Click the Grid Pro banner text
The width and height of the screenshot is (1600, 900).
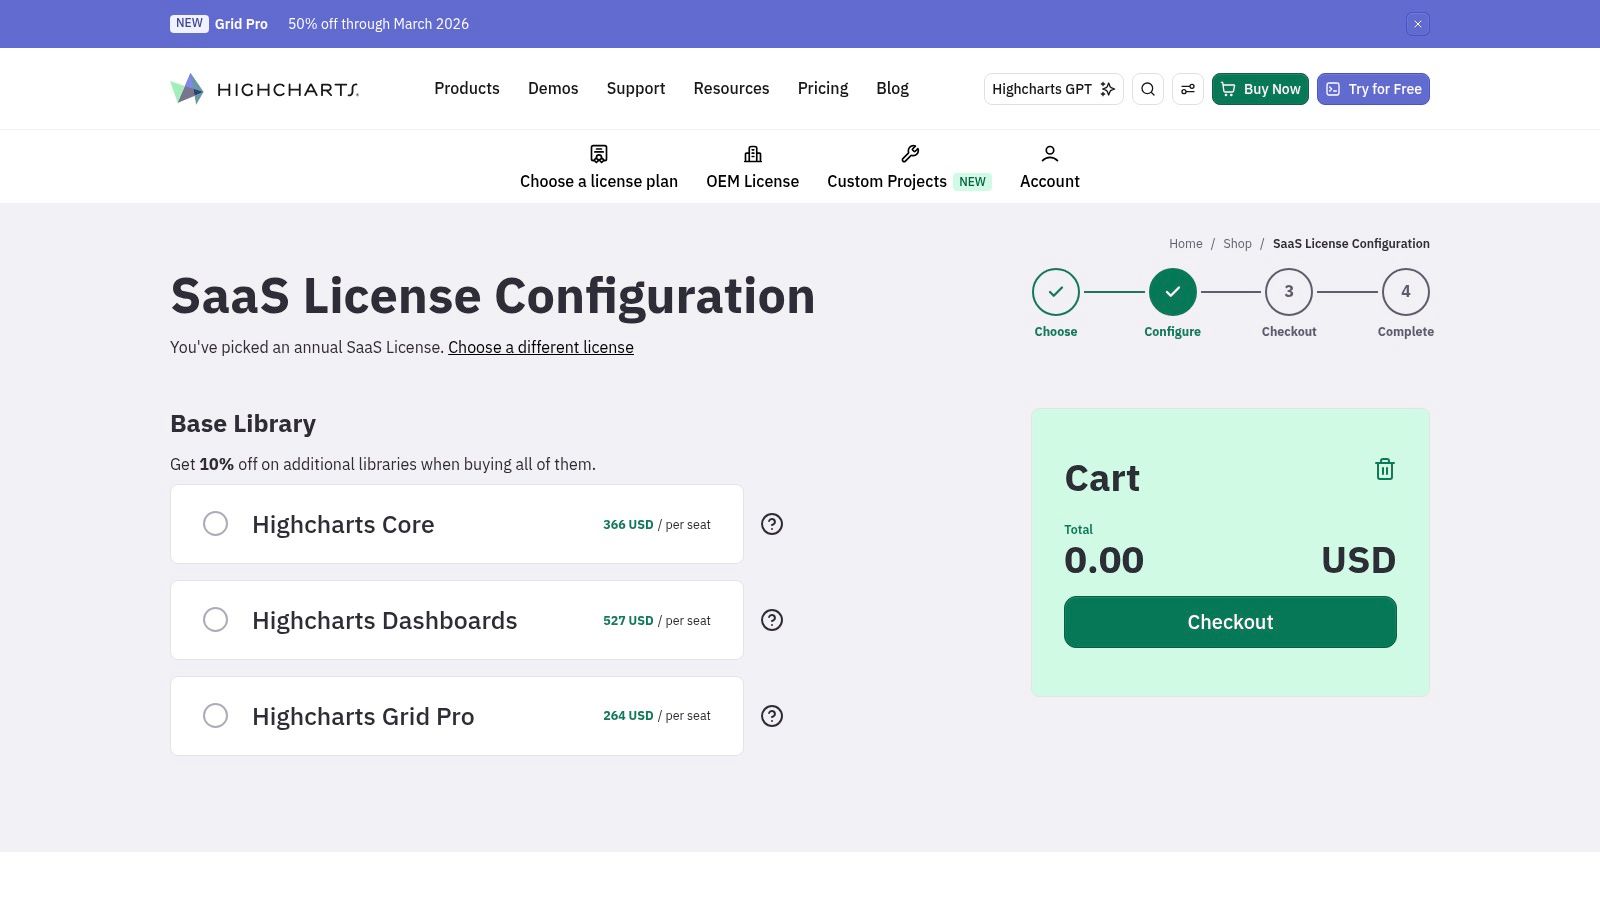tap(241, 24)
